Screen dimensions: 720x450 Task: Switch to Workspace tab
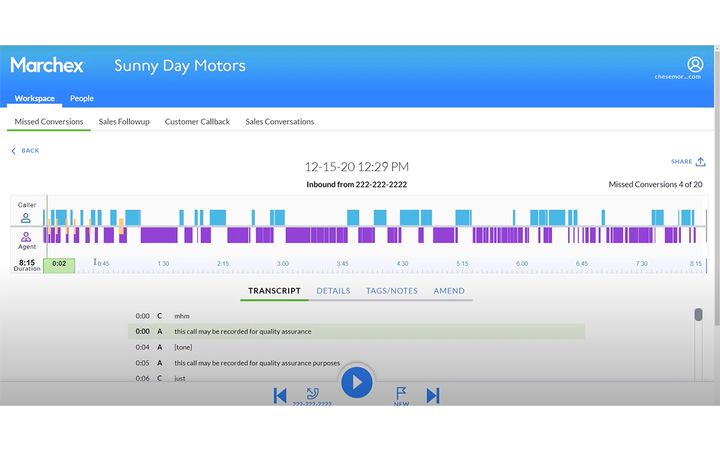click(x=34, y=98)
